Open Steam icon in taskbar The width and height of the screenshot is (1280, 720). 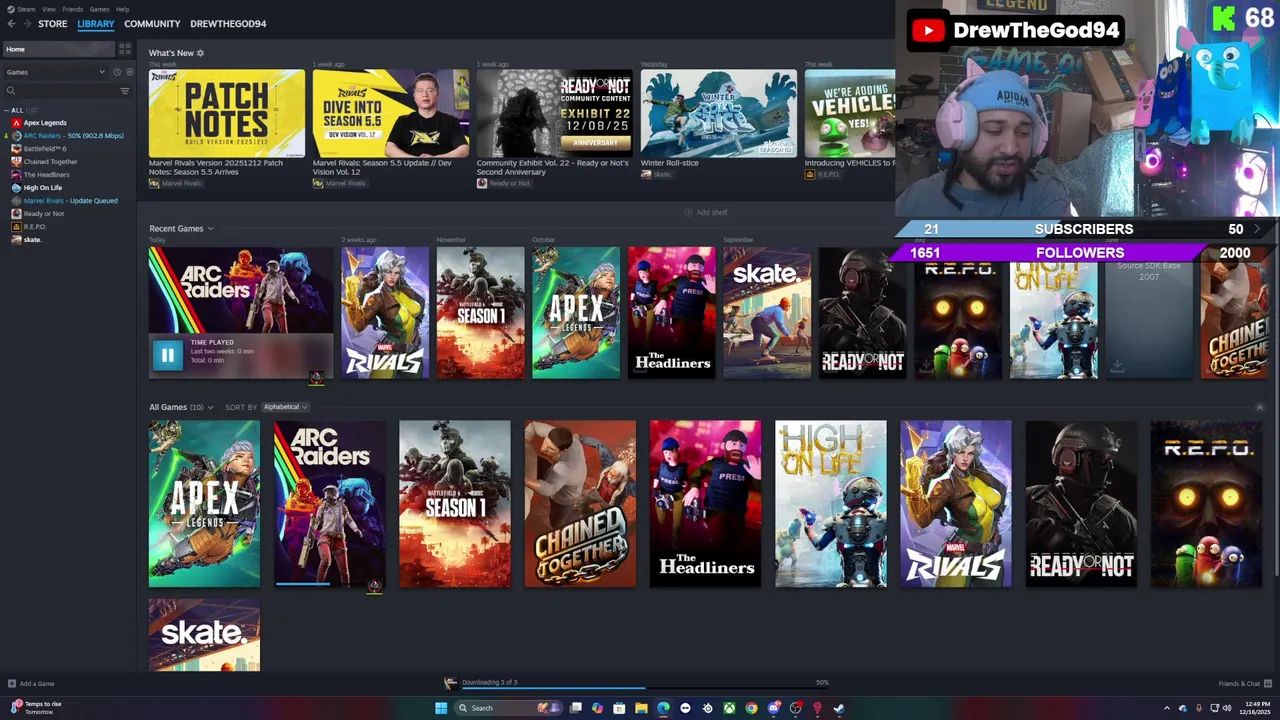[839, 708]
